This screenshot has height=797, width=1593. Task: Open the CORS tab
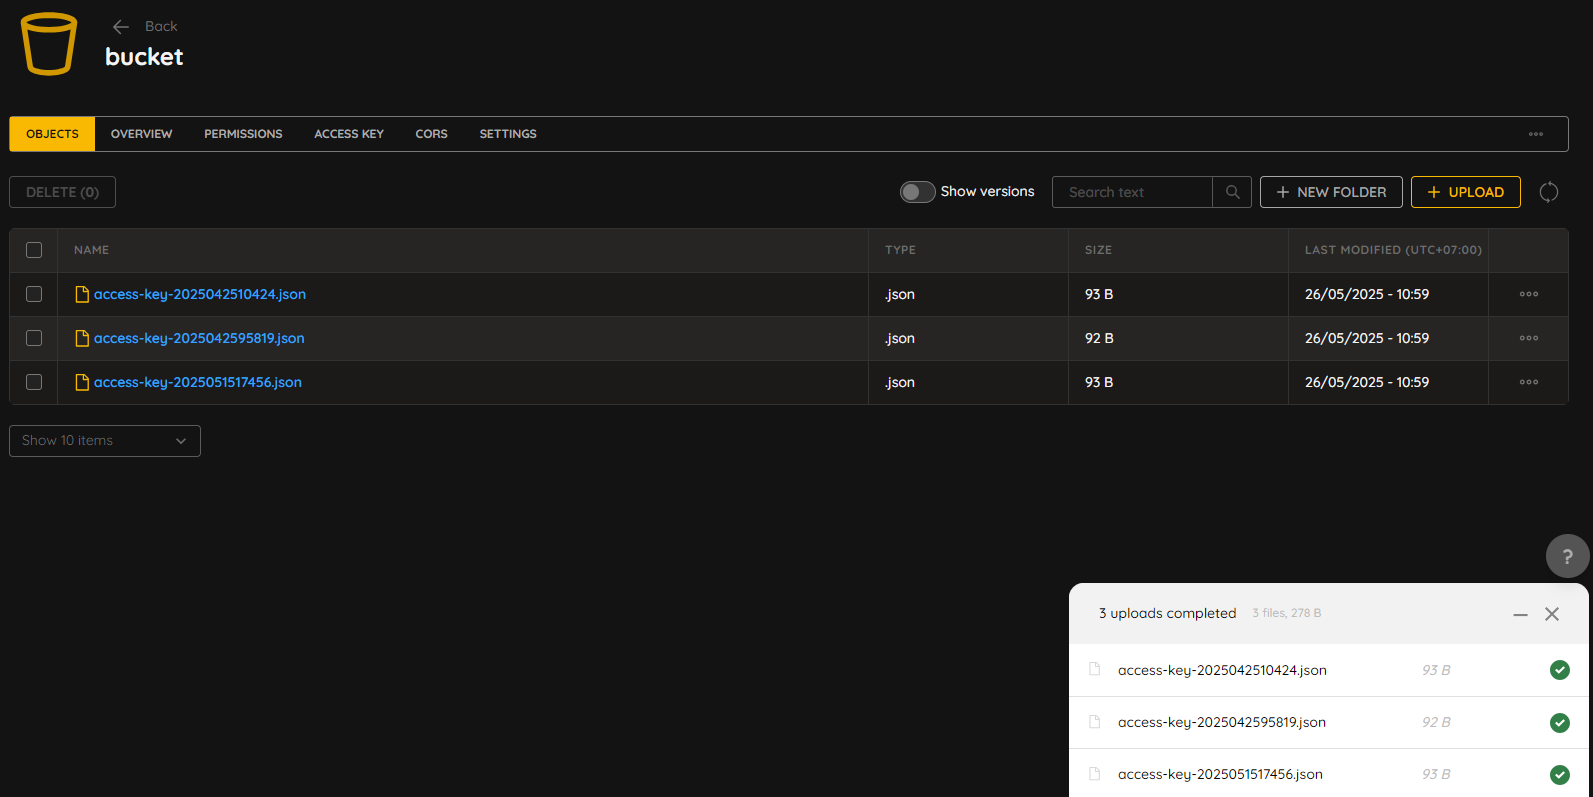pyautogui.click(x=431, y=134)
